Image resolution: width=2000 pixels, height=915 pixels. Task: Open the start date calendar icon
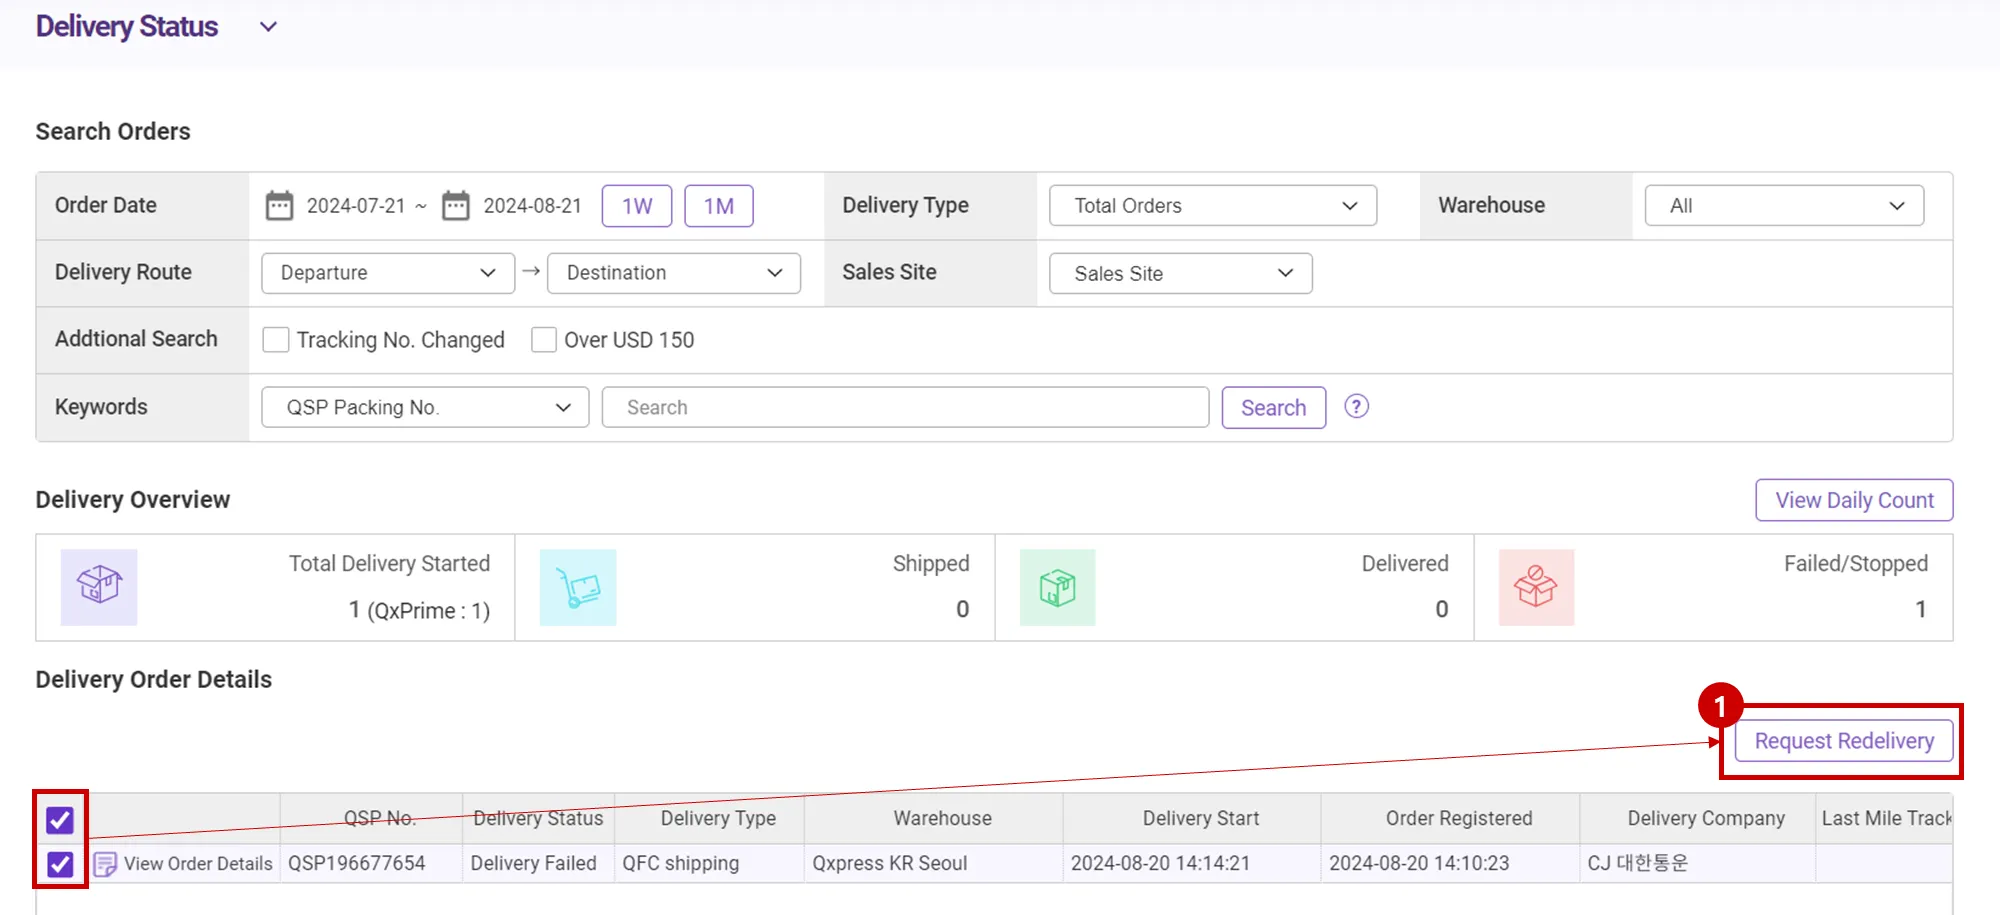coord(279,206)
